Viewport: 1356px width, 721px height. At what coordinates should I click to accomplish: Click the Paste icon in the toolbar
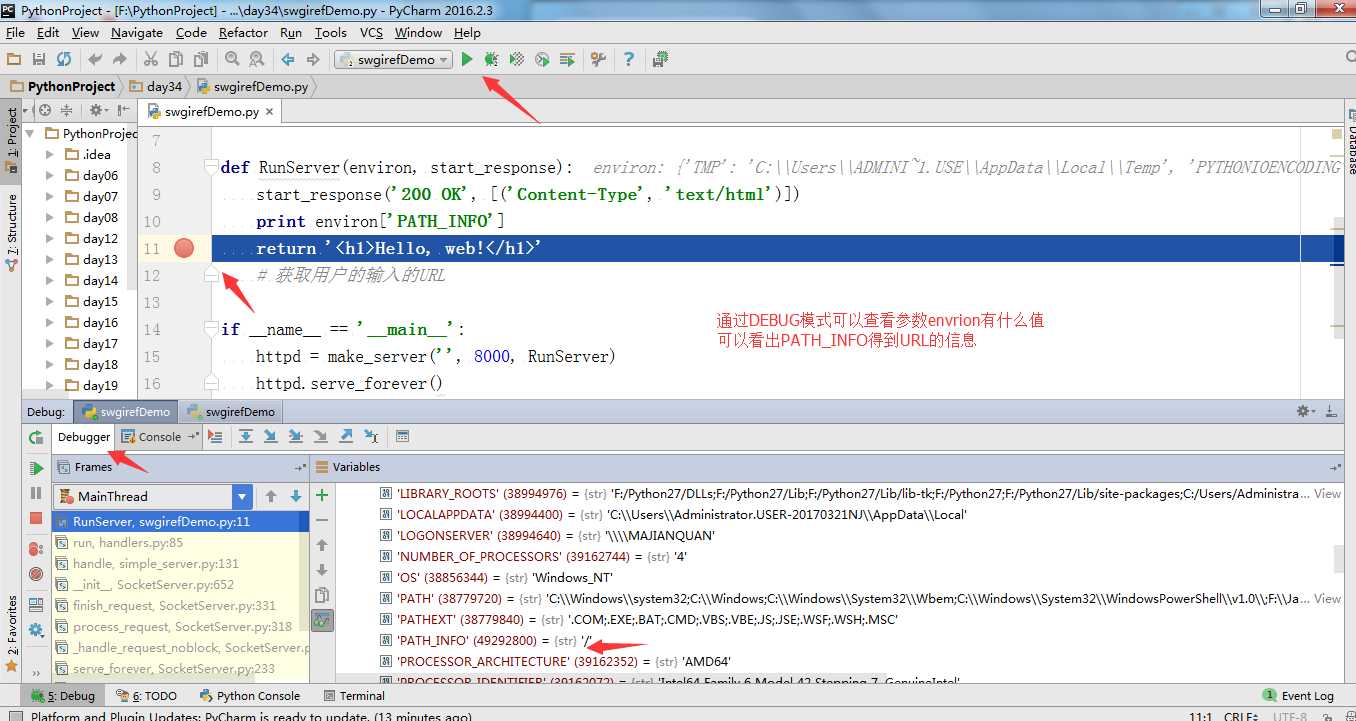tap(201, 60)
